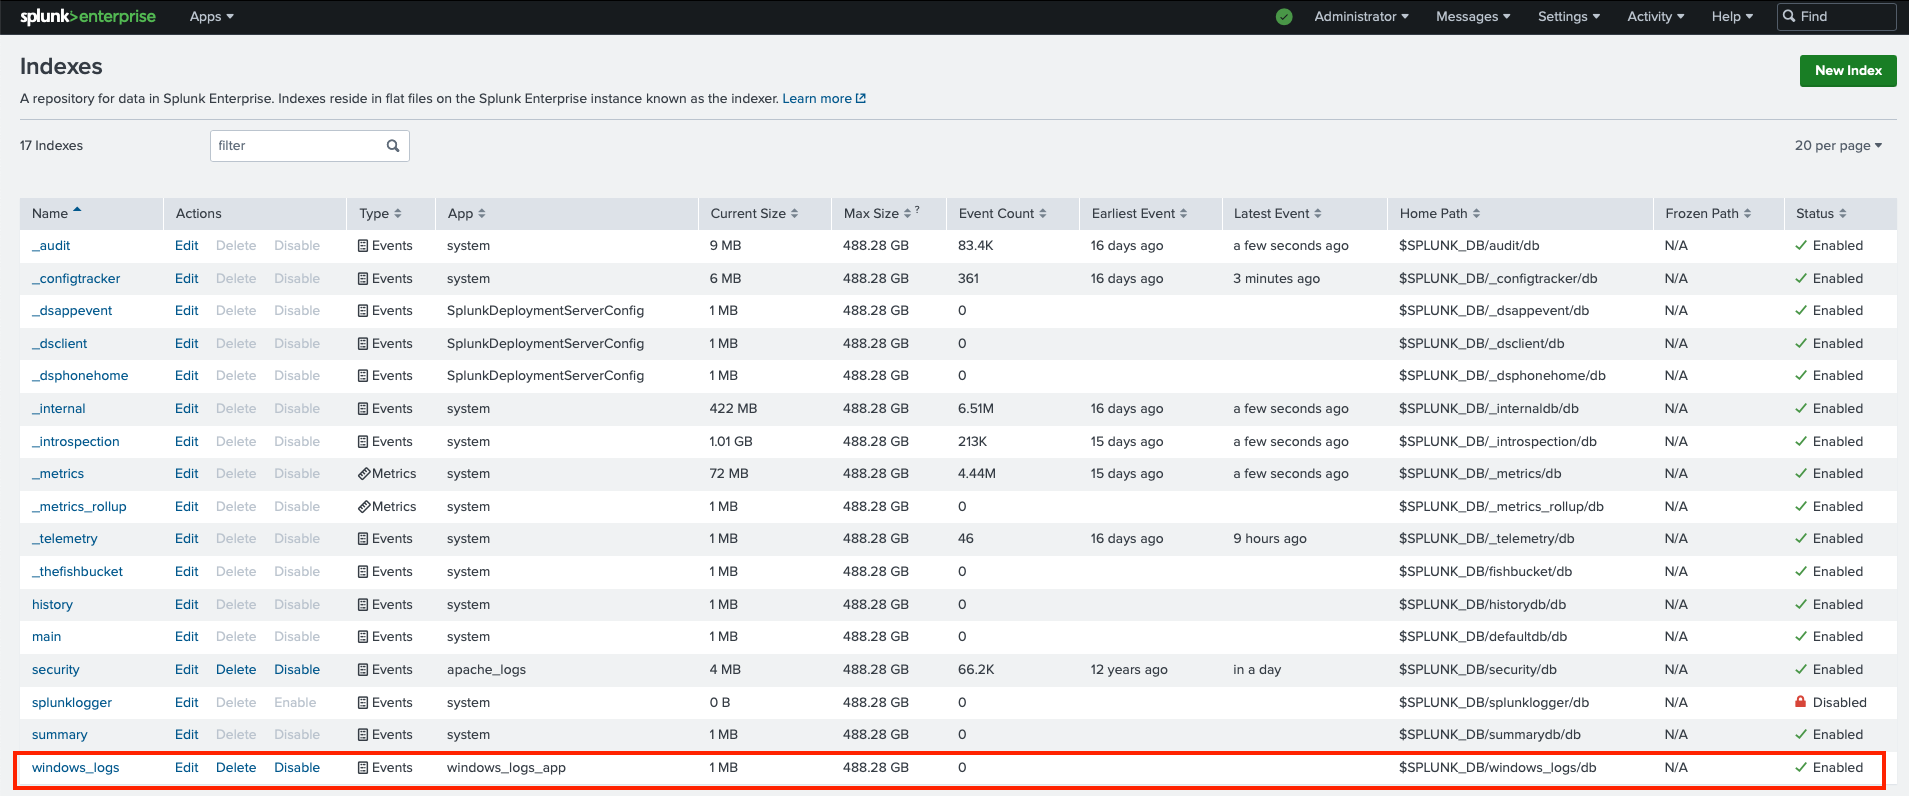Open the security index link
1909x796 pixels.
tap(56, 670)
